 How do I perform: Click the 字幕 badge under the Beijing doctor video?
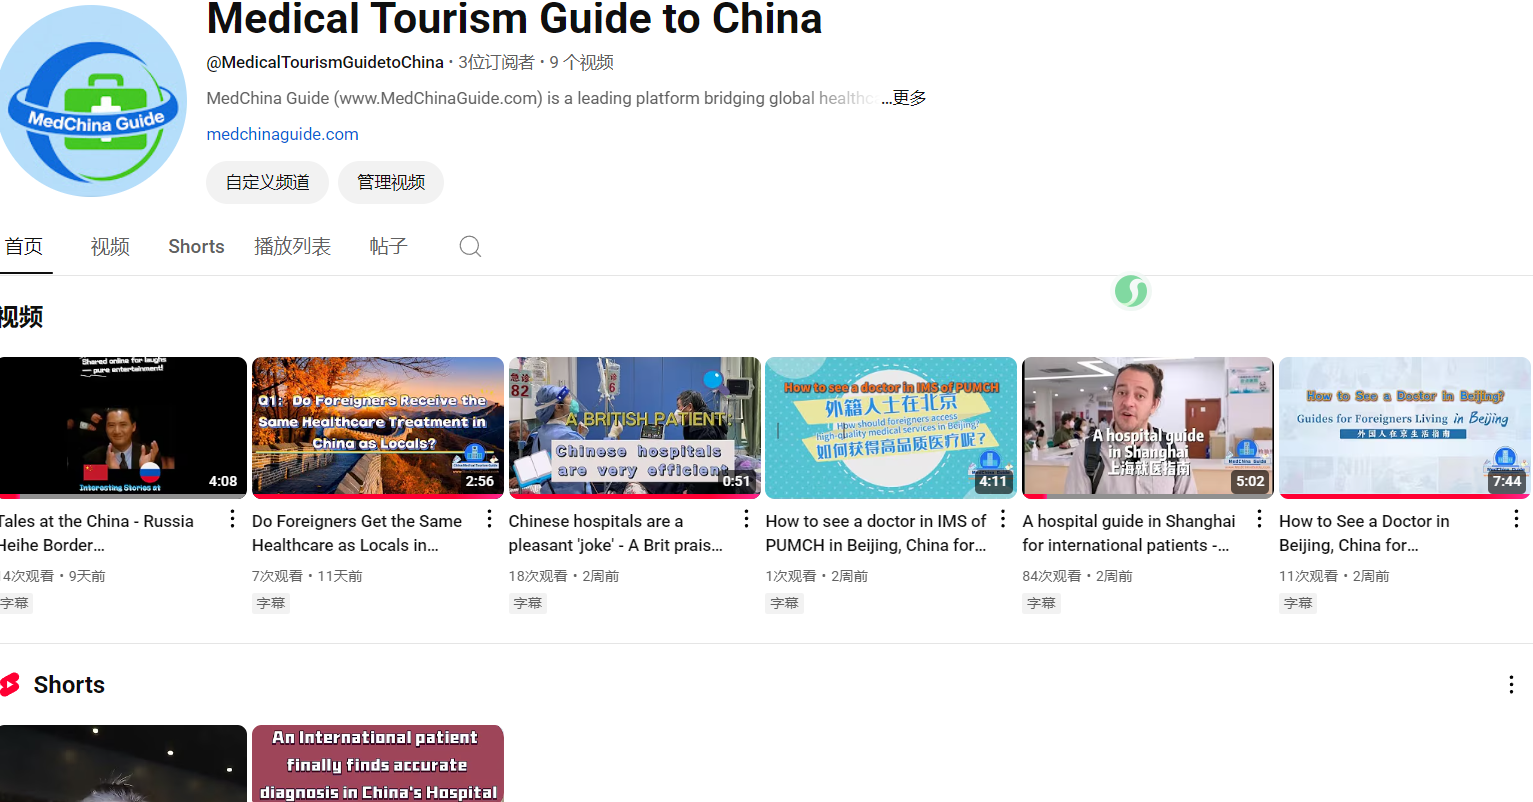coord(1297,602)
